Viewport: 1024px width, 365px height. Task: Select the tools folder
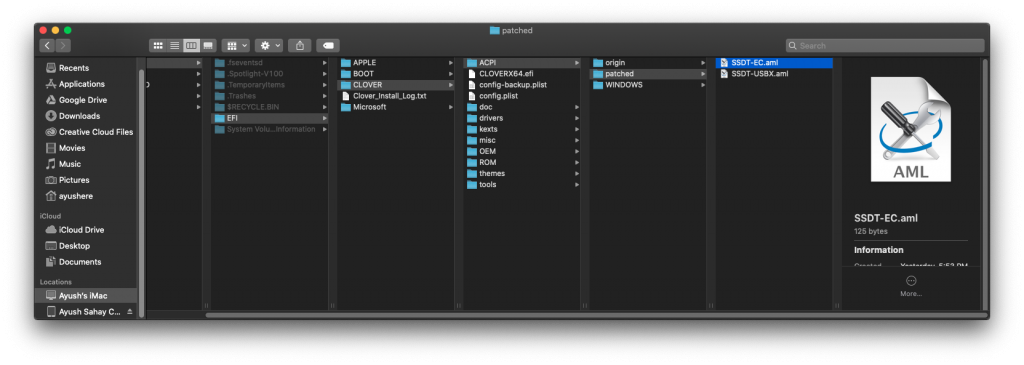point(522,185)
